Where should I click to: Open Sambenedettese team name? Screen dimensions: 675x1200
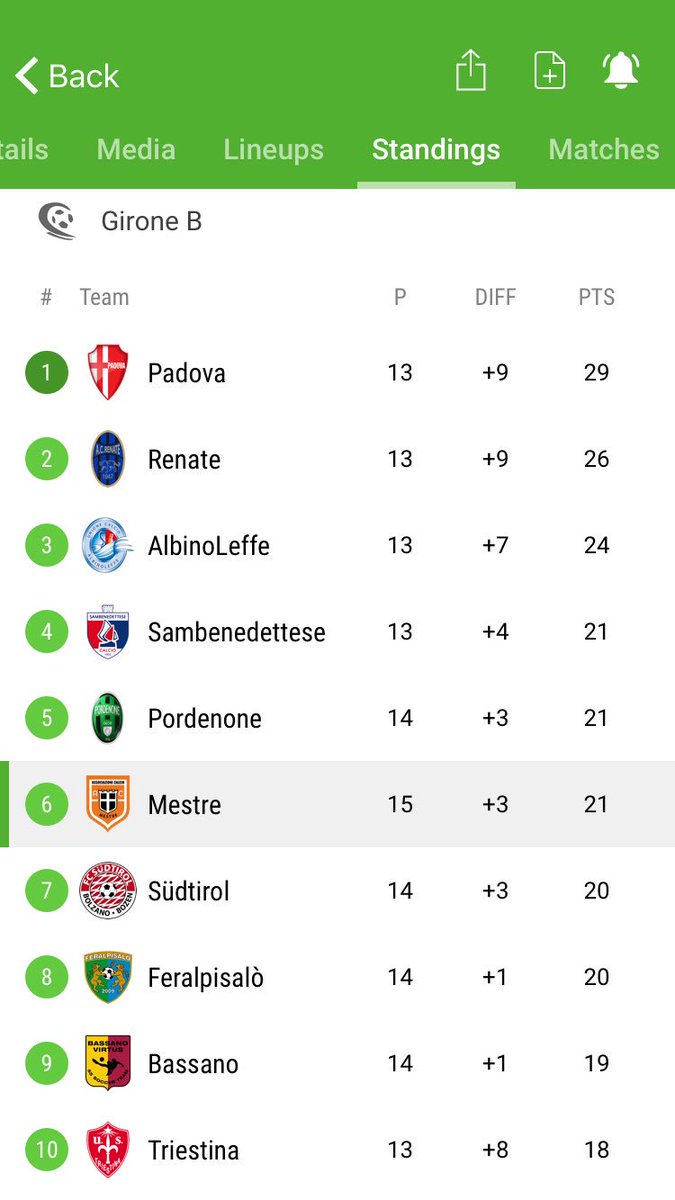[237, 632]
